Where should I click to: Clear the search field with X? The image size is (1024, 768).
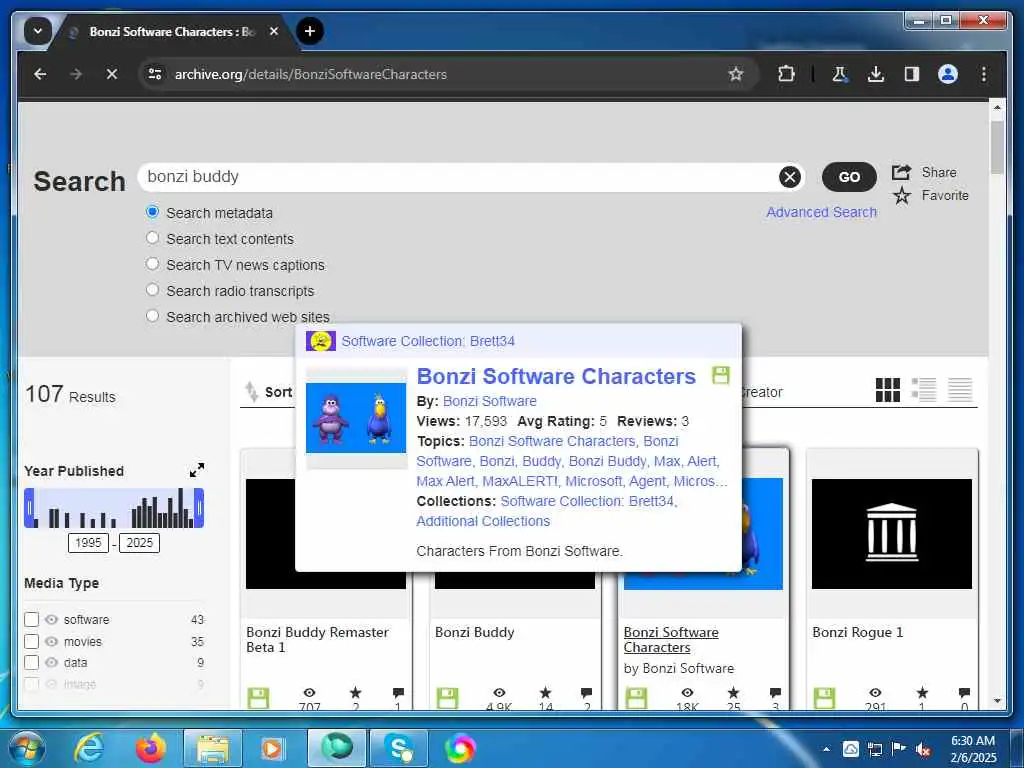click(x=790, y=177)
